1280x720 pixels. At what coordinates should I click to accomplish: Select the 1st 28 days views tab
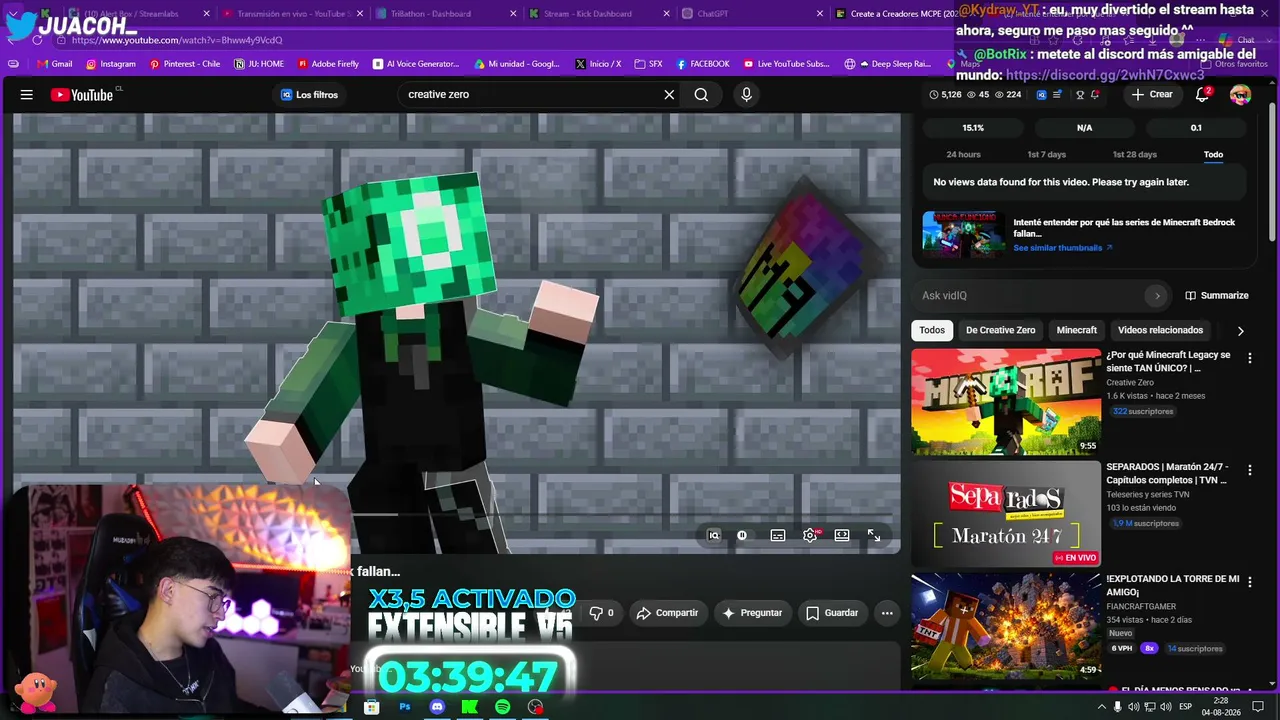[x=1135, y=155]
